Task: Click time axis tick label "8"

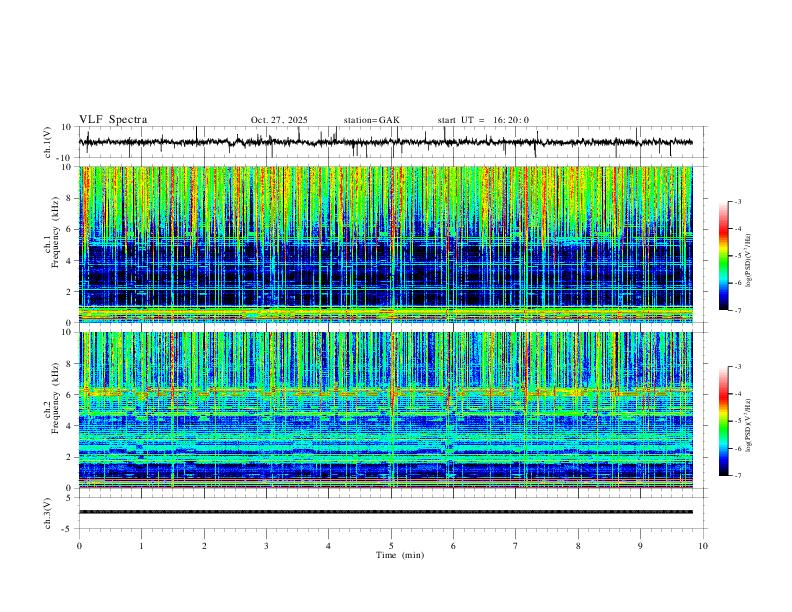Action: point(578,546)
